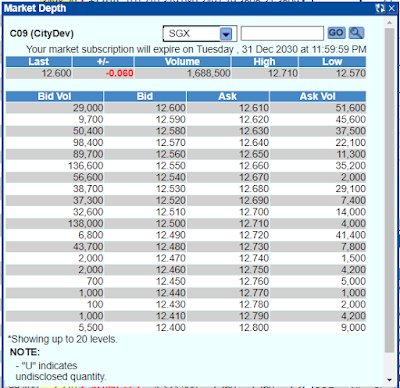Select bid volume 32,600
Image resolution: width=400 pixels, height=388 pixels.
click(x=88, y=212)
